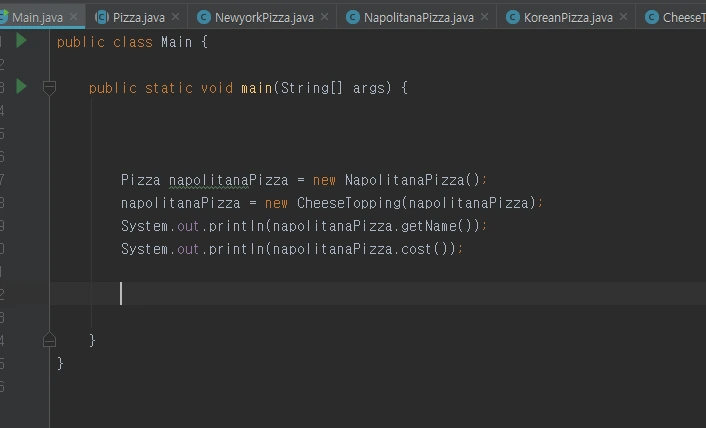Click the Pizza.java abstract class icon

(x=102, y=17)
